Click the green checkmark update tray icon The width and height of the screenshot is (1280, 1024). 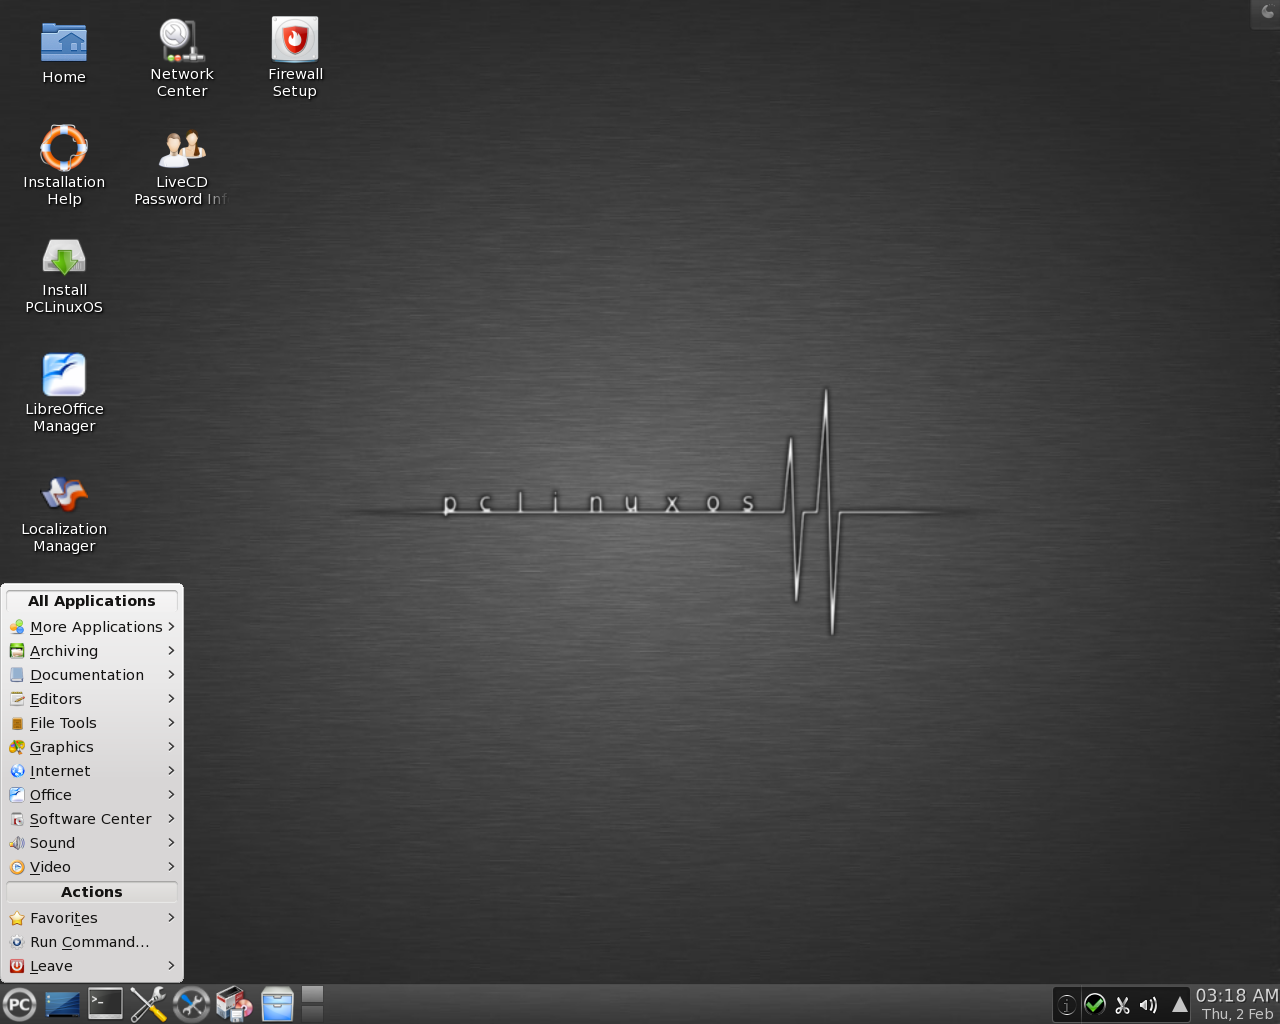[x=1095, y=1005]
